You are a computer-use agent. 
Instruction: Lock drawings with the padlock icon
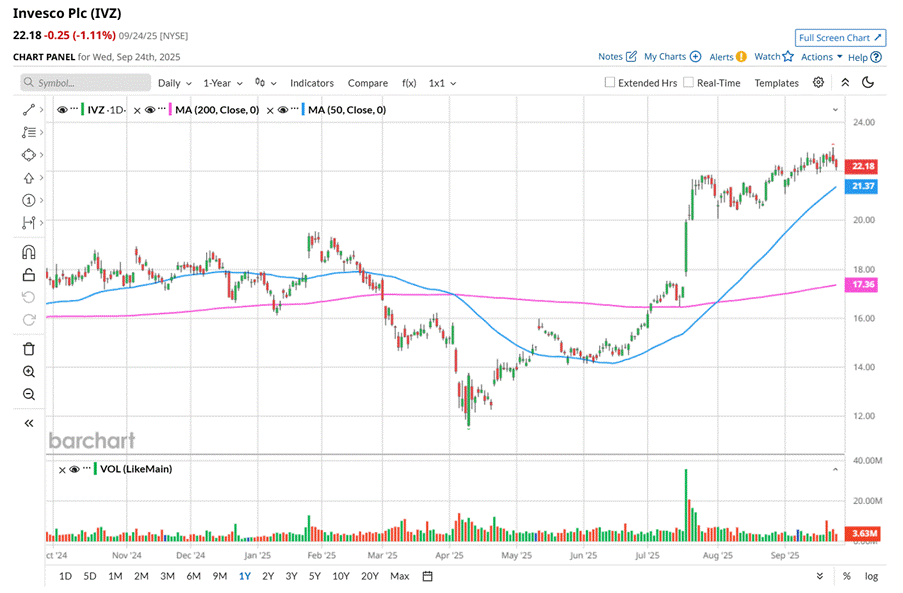28,275
